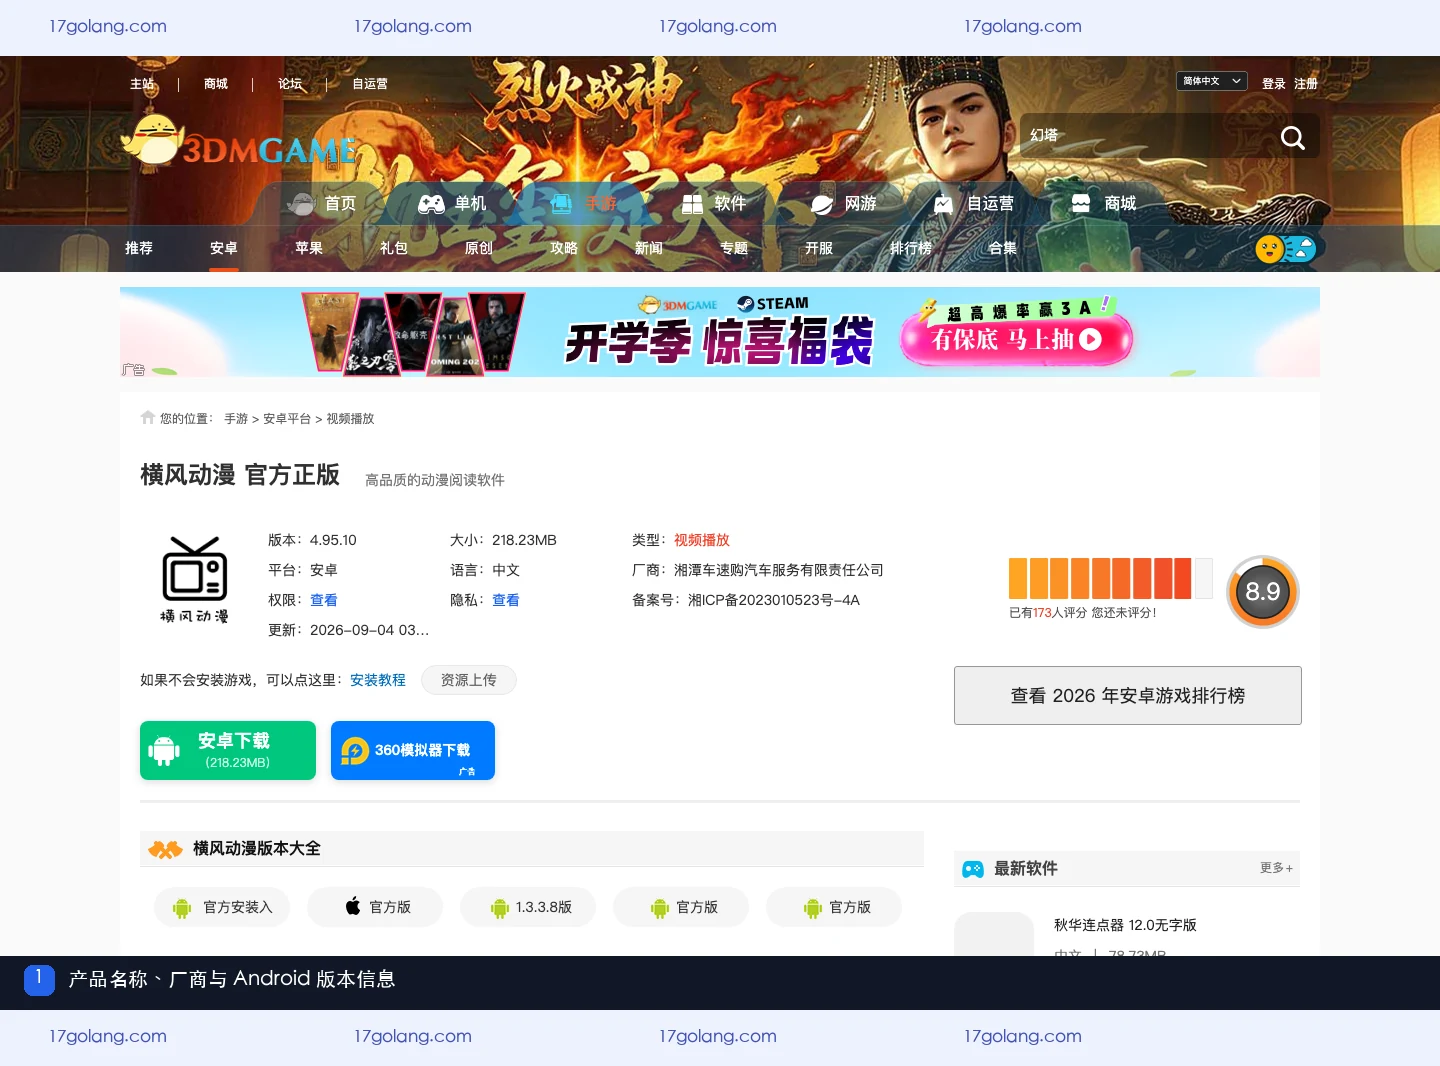Select the 合集 tab

coord(1003,248)
